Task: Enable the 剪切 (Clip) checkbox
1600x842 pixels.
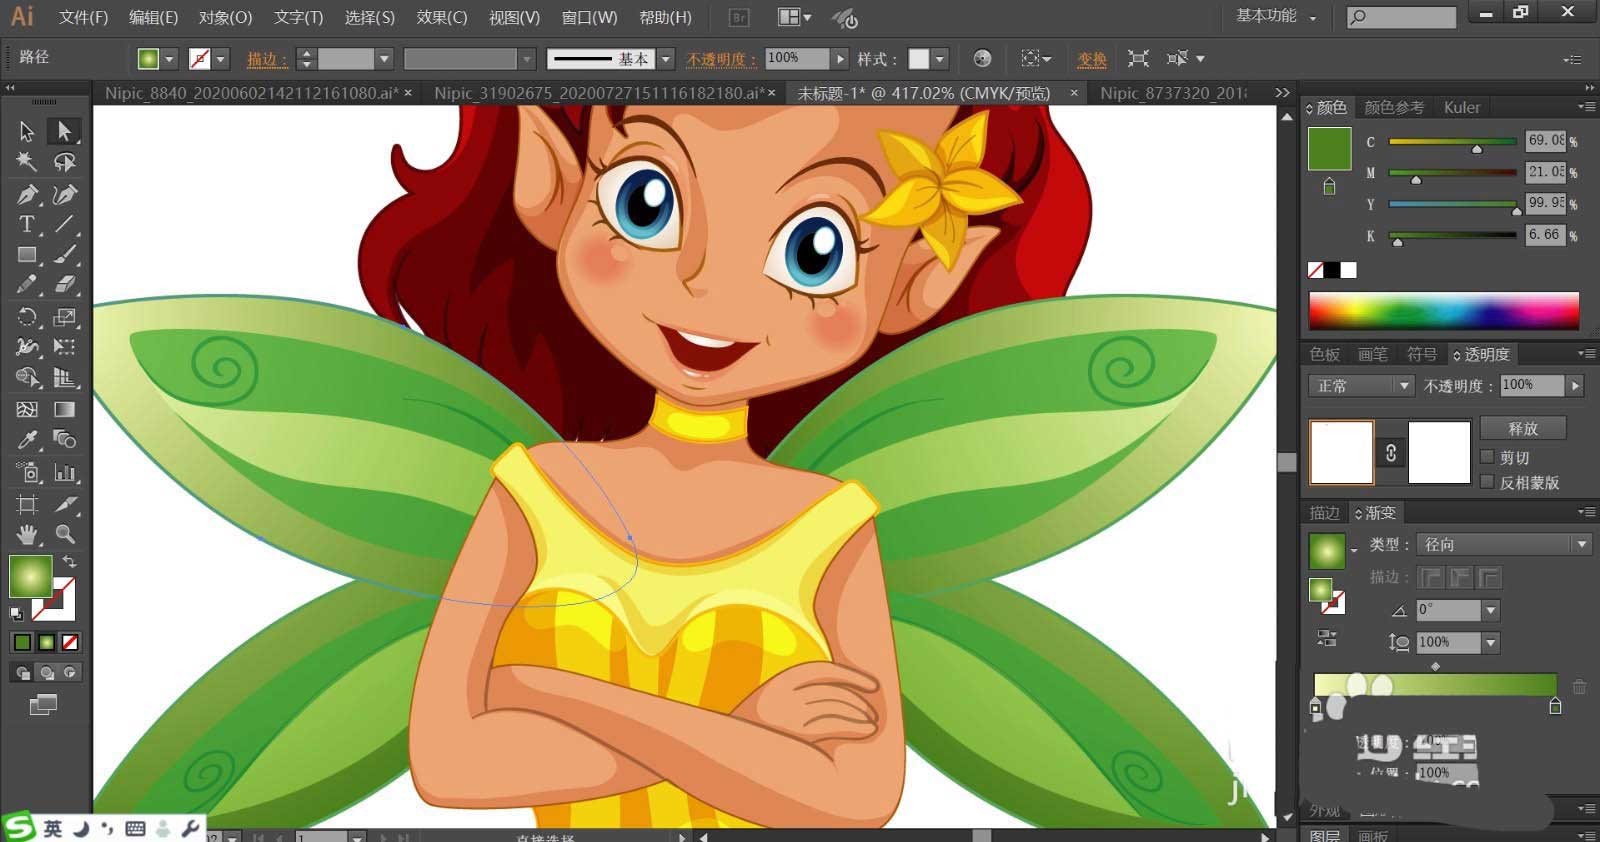Action: tap(1487, 457)
